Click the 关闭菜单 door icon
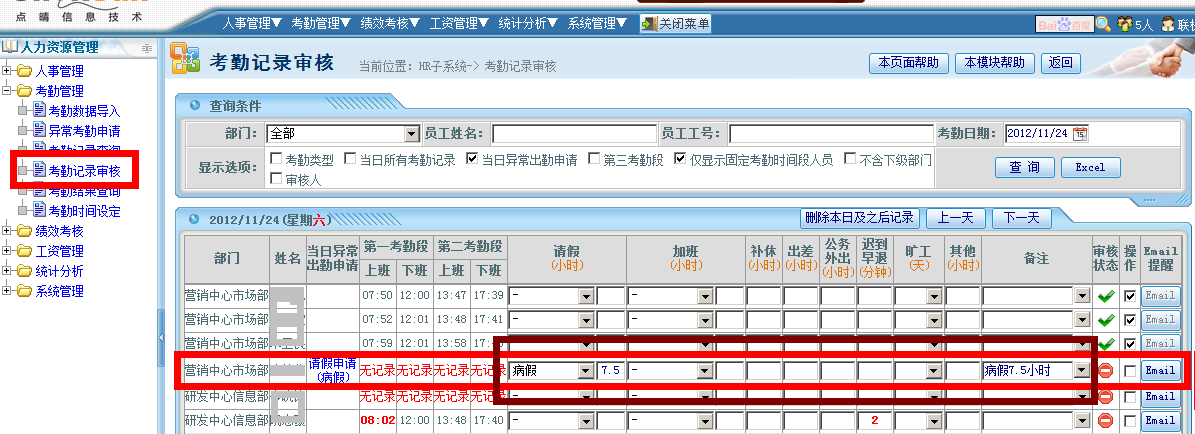This screenshot has width=1195, height=434. (649, 24)
